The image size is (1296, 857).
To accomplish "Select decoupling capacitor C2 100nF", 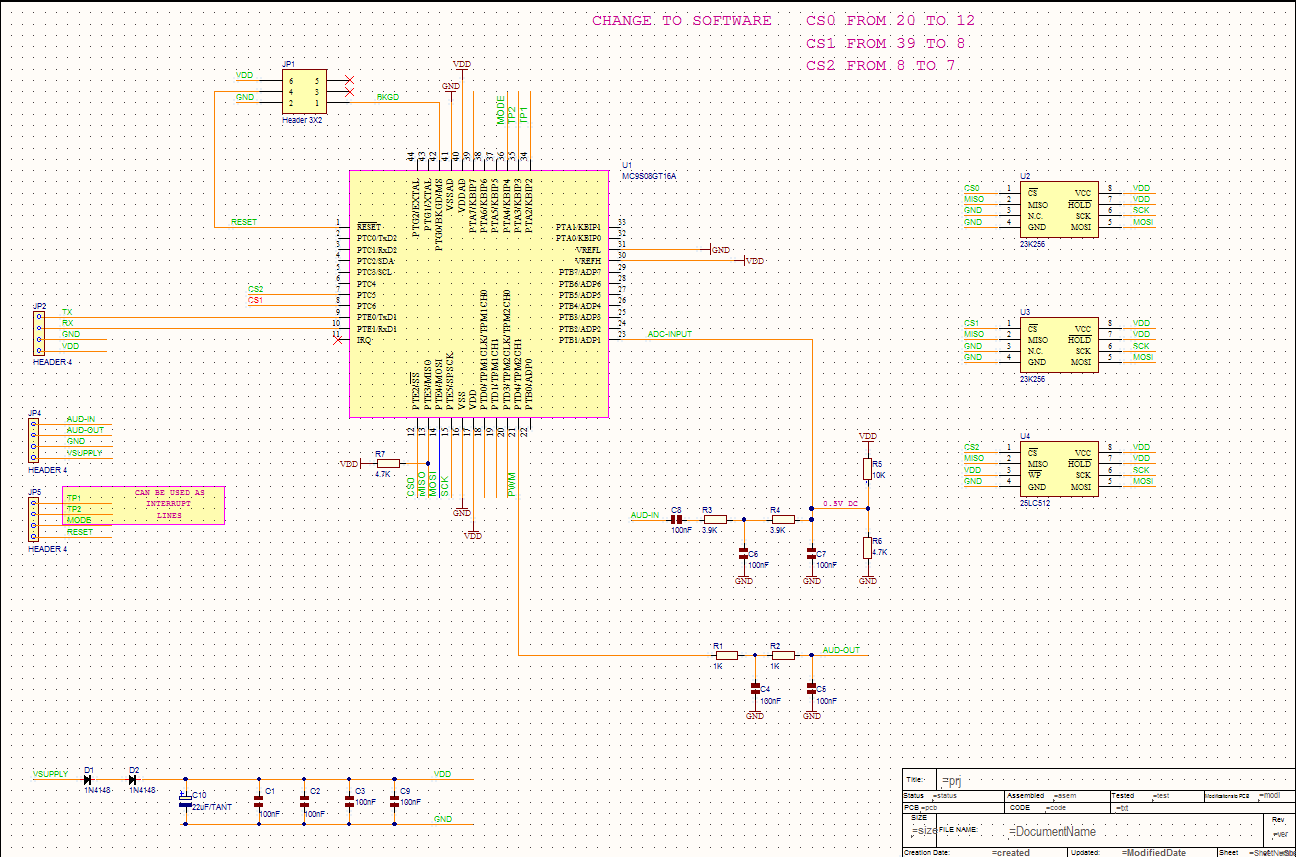I will coord(303,801).
